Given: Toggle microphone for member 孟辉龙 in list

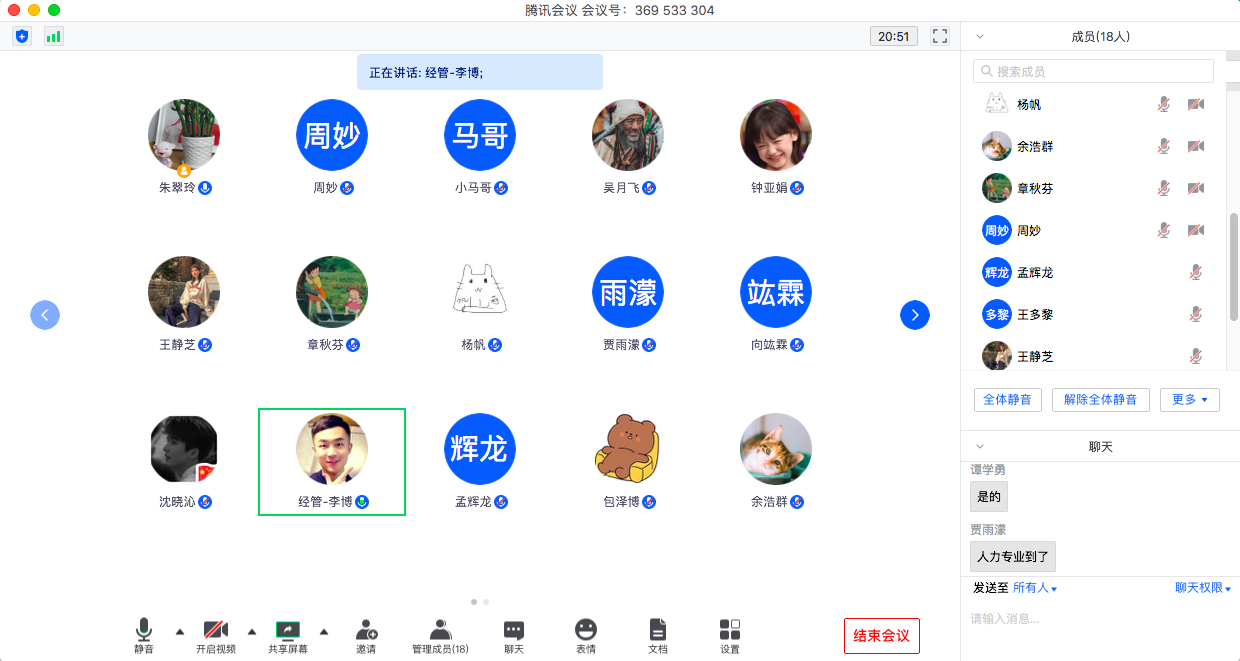Looking at the screenshot, I should click(x=1195, y=272).
